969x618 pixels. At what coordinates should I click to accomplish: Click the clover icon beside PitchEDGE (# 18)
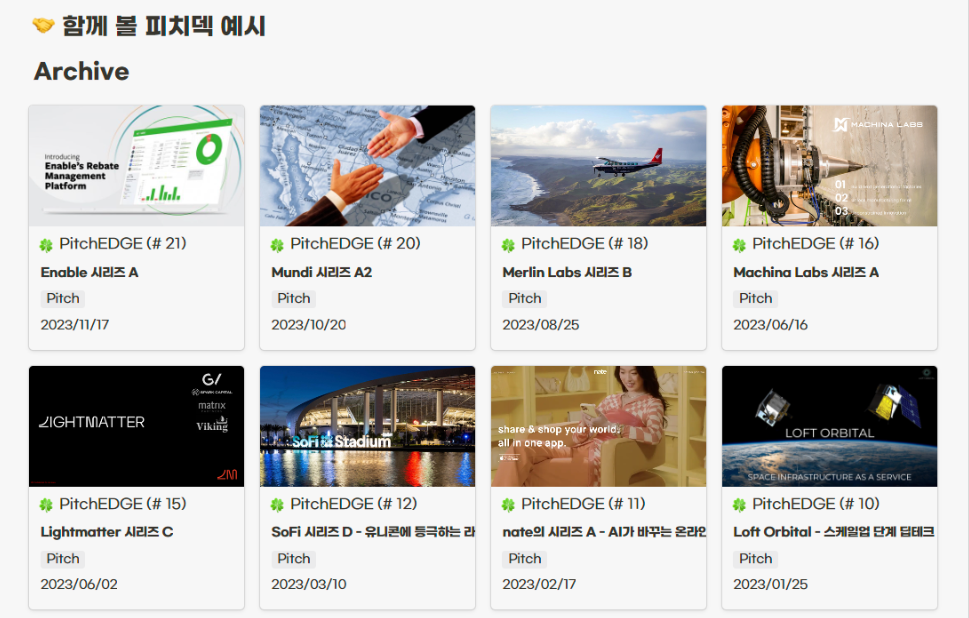tap(508, 245)
